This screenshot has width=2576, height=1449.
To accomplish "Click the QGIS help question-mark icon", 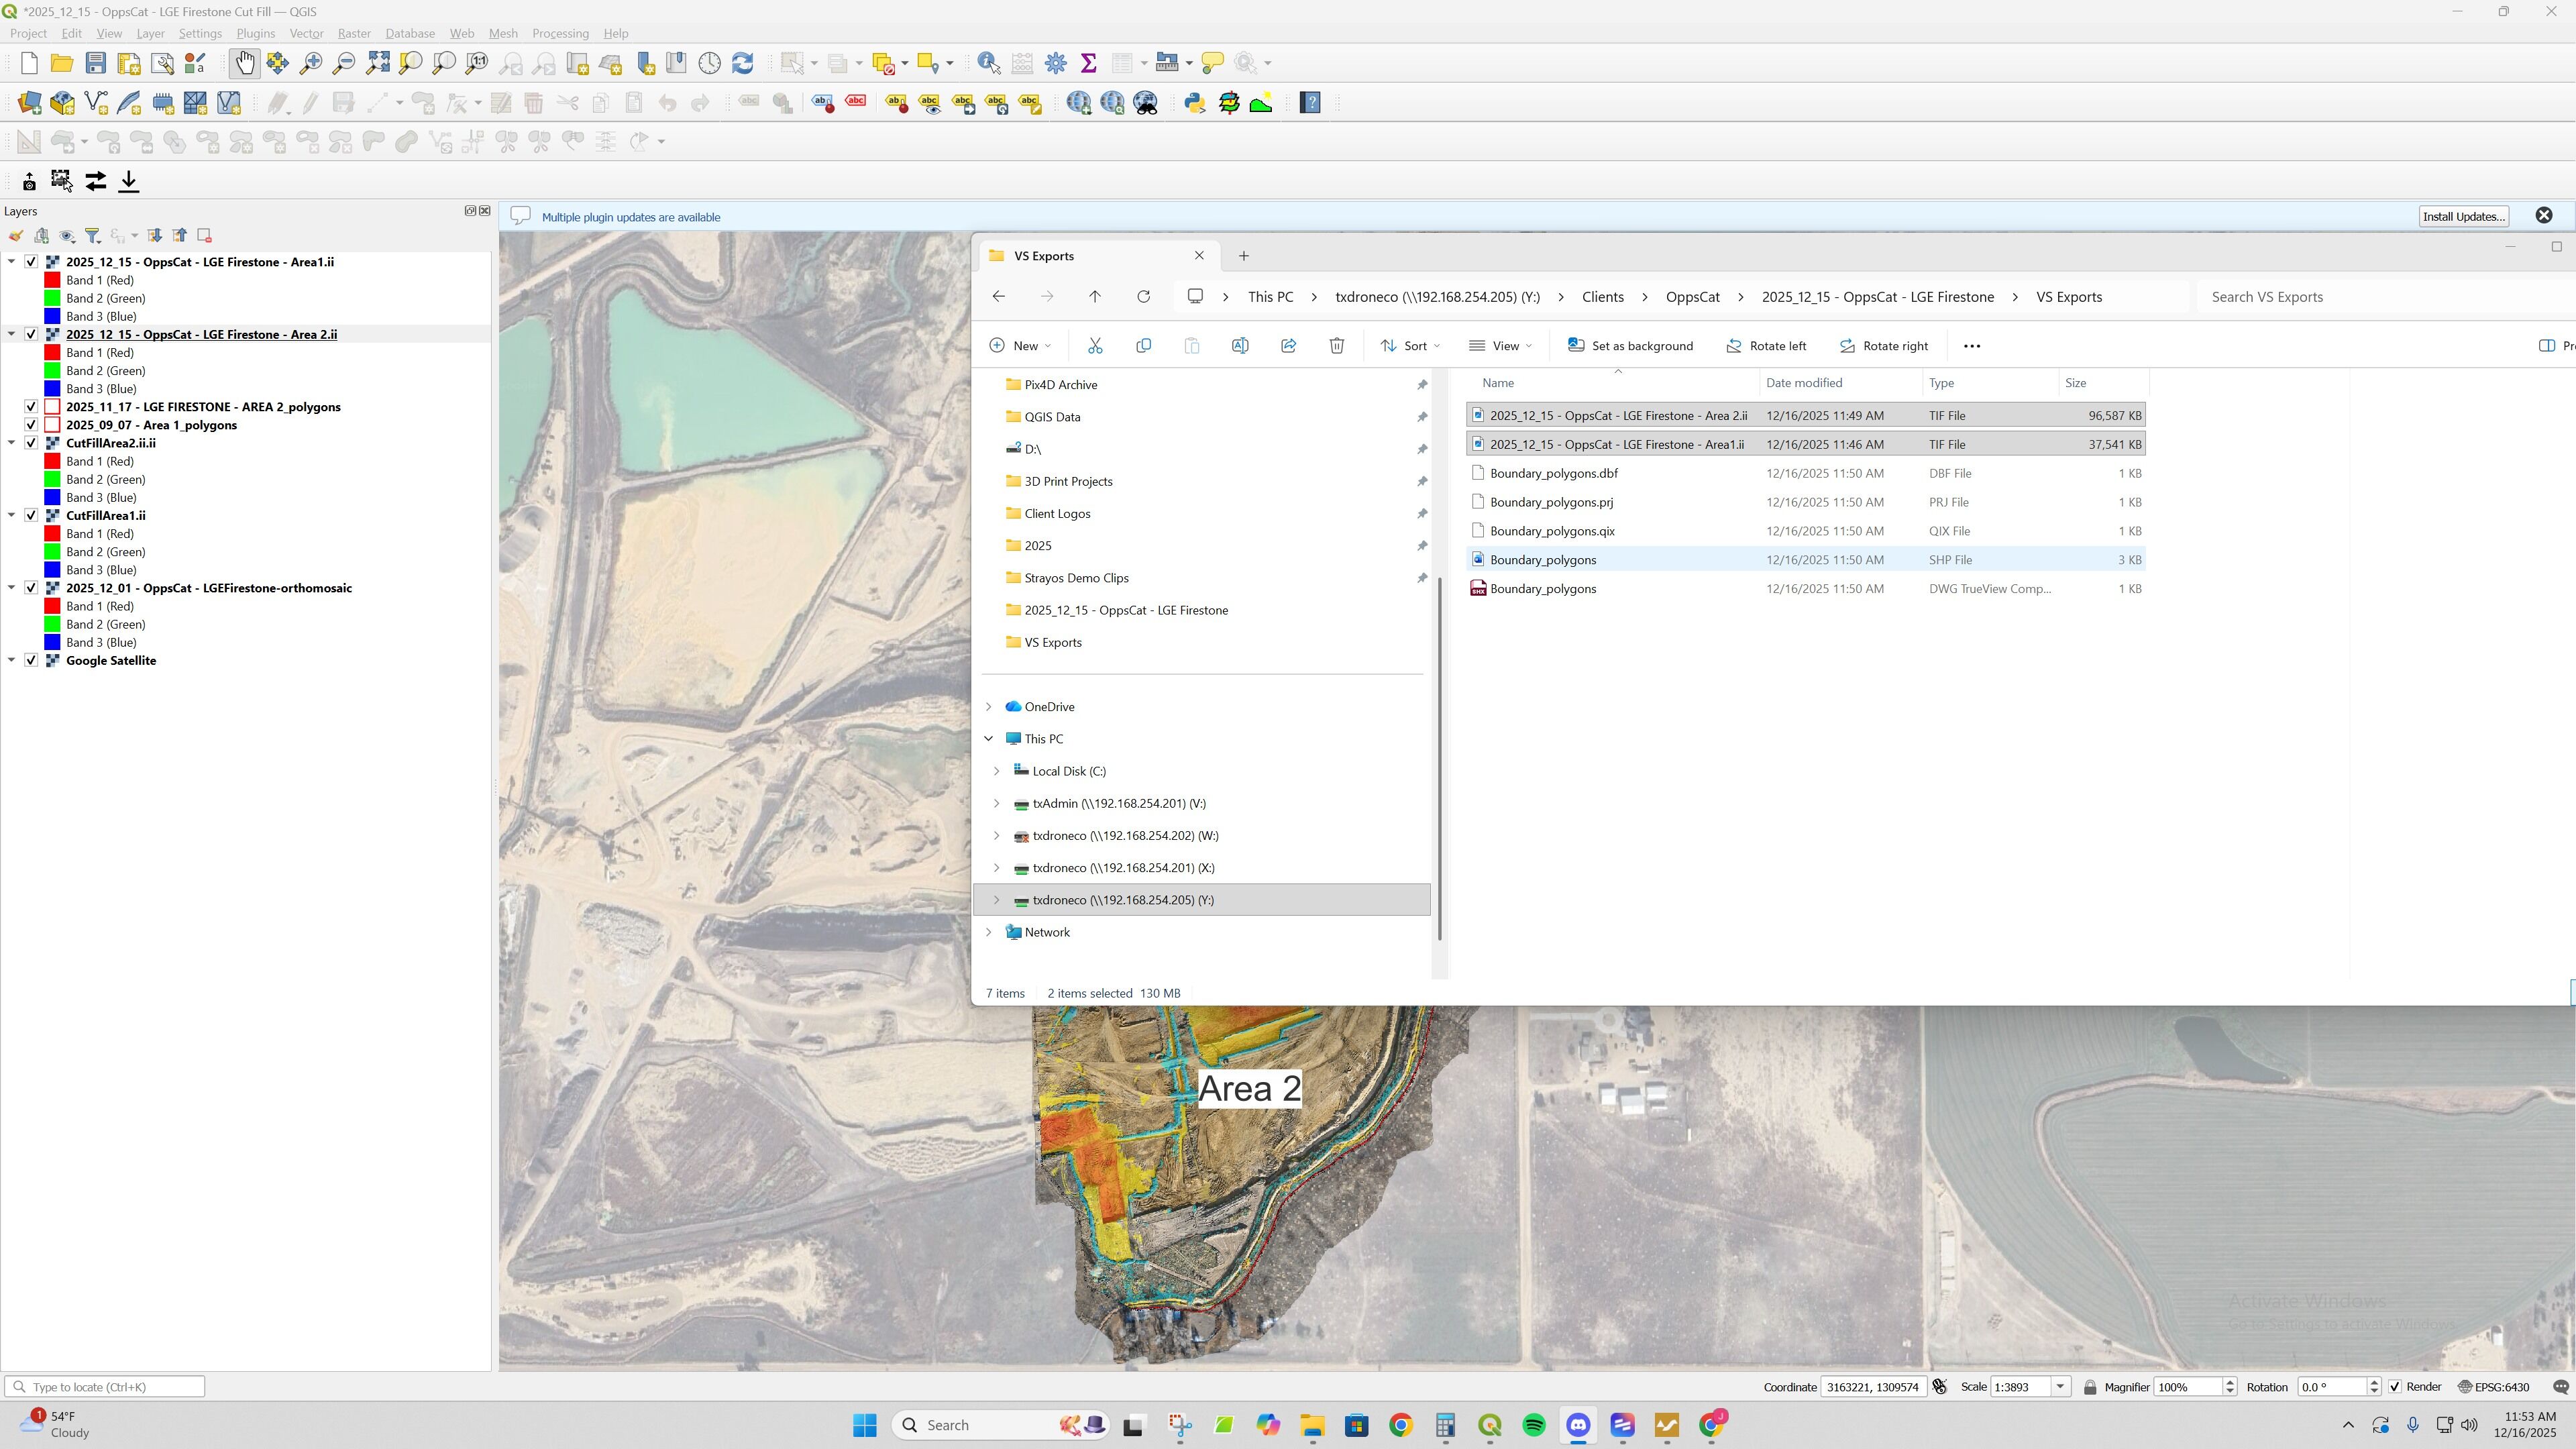I will click(1310, 103).
